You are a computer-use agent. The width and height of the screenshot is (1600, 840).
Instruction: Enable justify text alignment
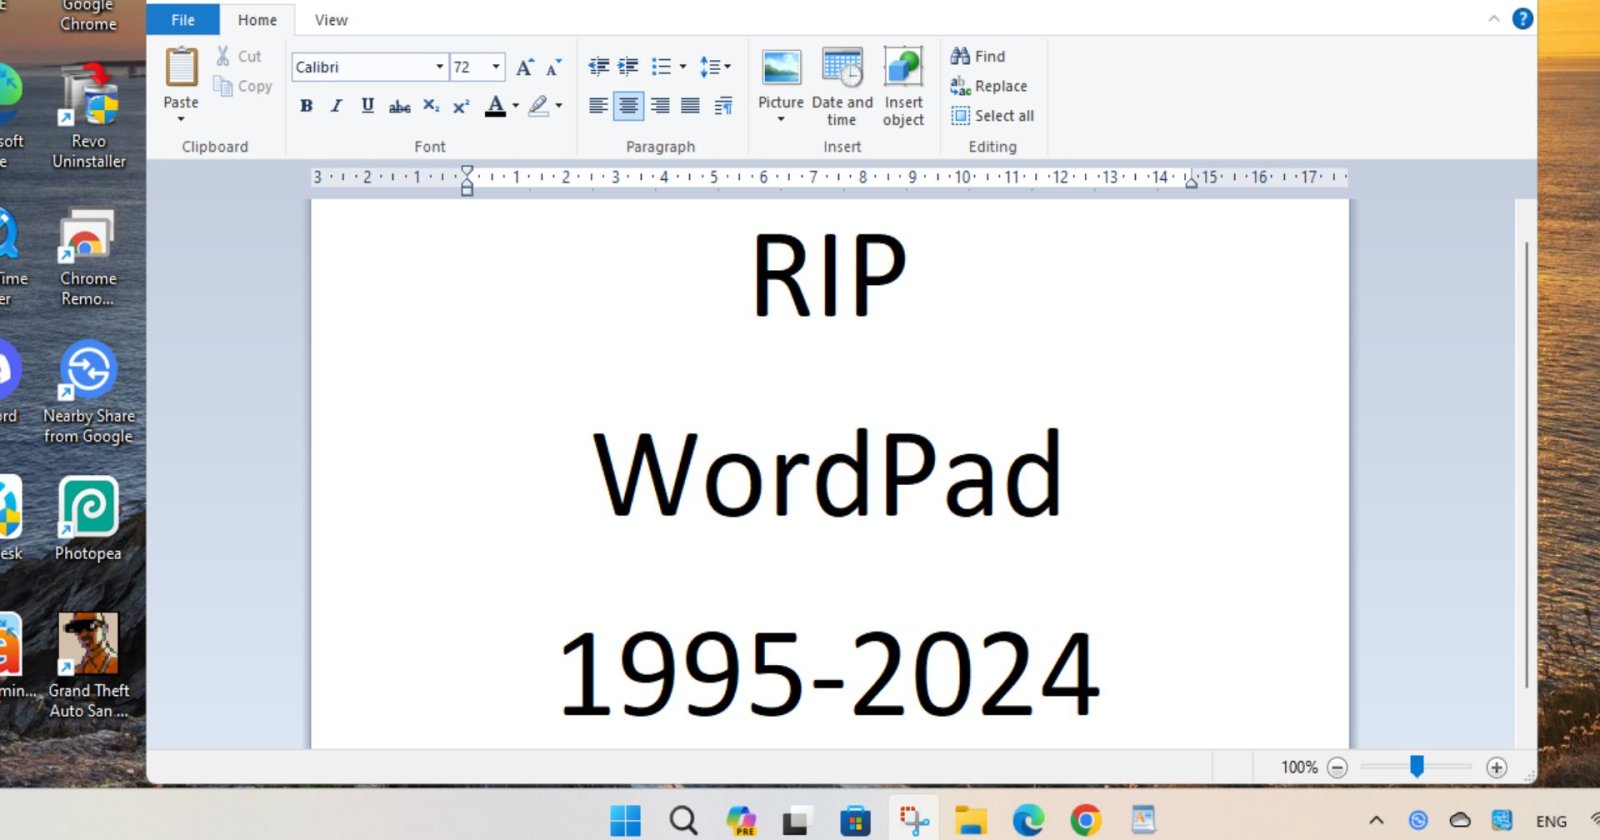point(690,106)
